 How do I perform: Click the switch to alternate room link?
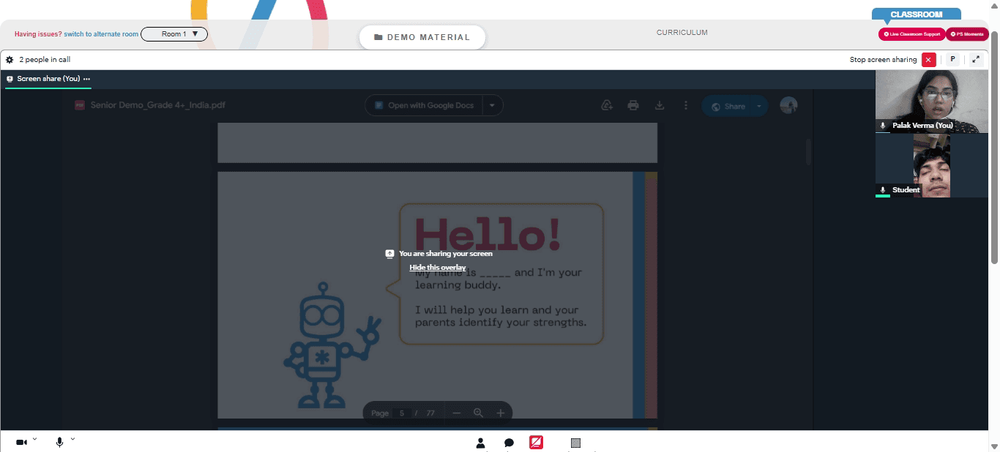click(101, 34)
